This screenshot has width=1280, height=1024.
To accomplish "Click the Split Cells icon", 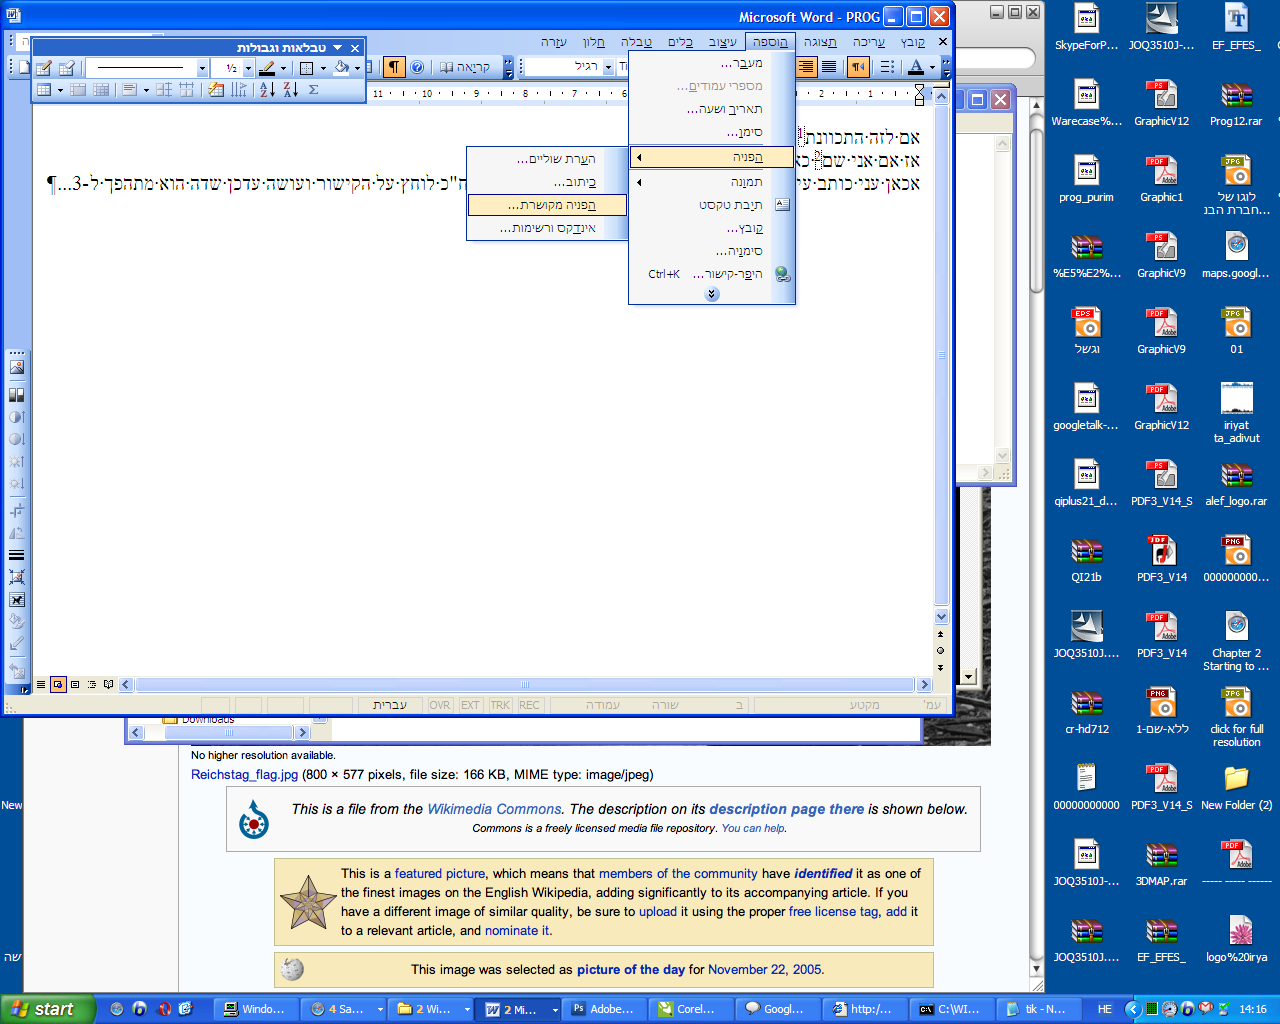I will (101, 90).
